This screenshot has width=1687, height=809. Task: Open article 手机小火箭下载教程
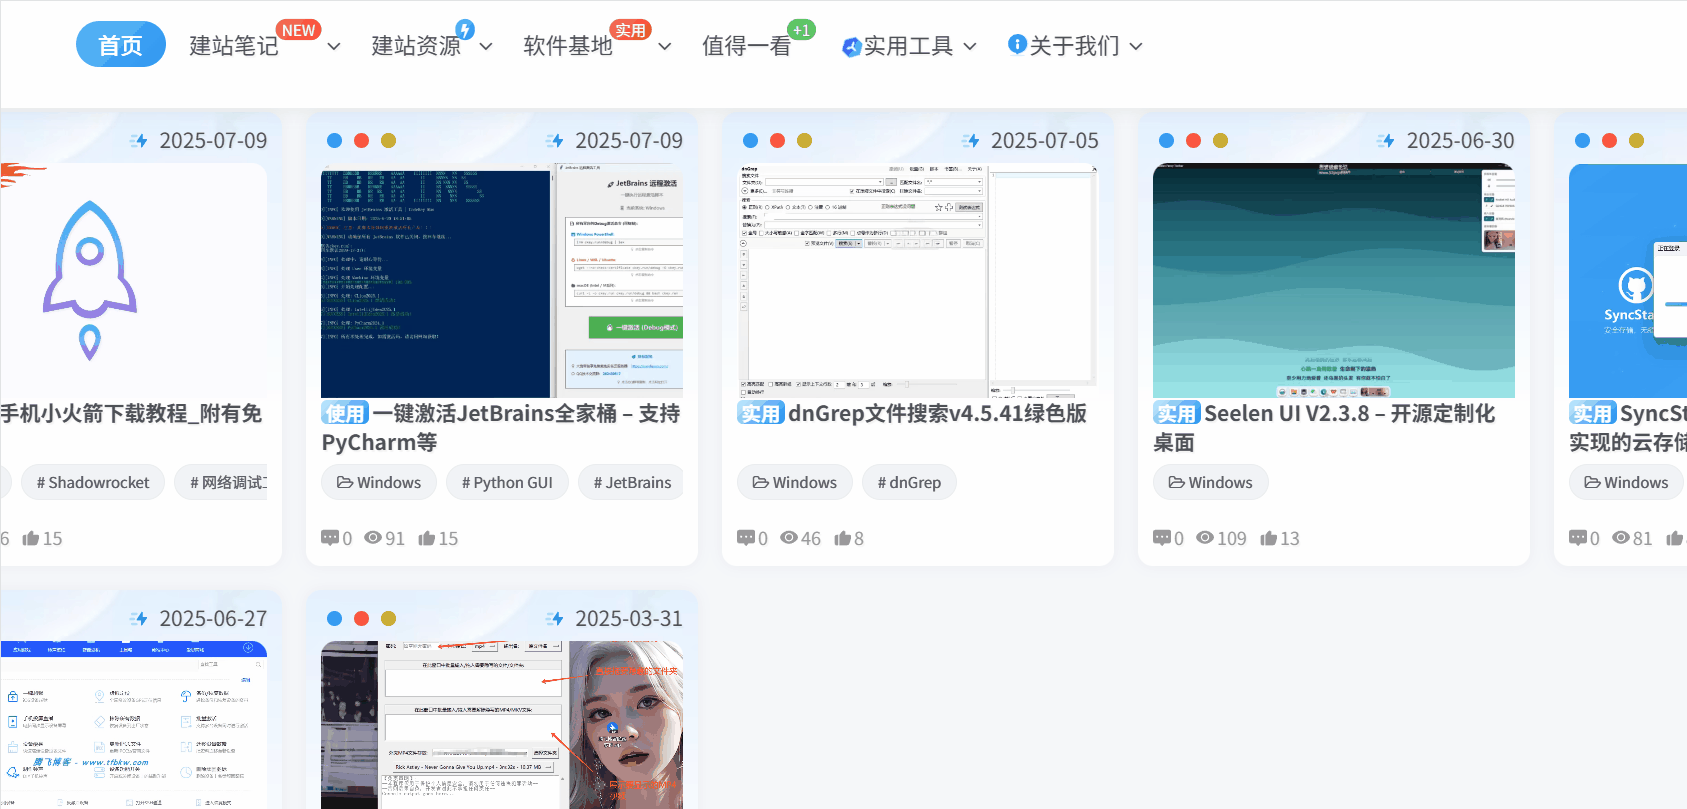click(x=131, y=414)
